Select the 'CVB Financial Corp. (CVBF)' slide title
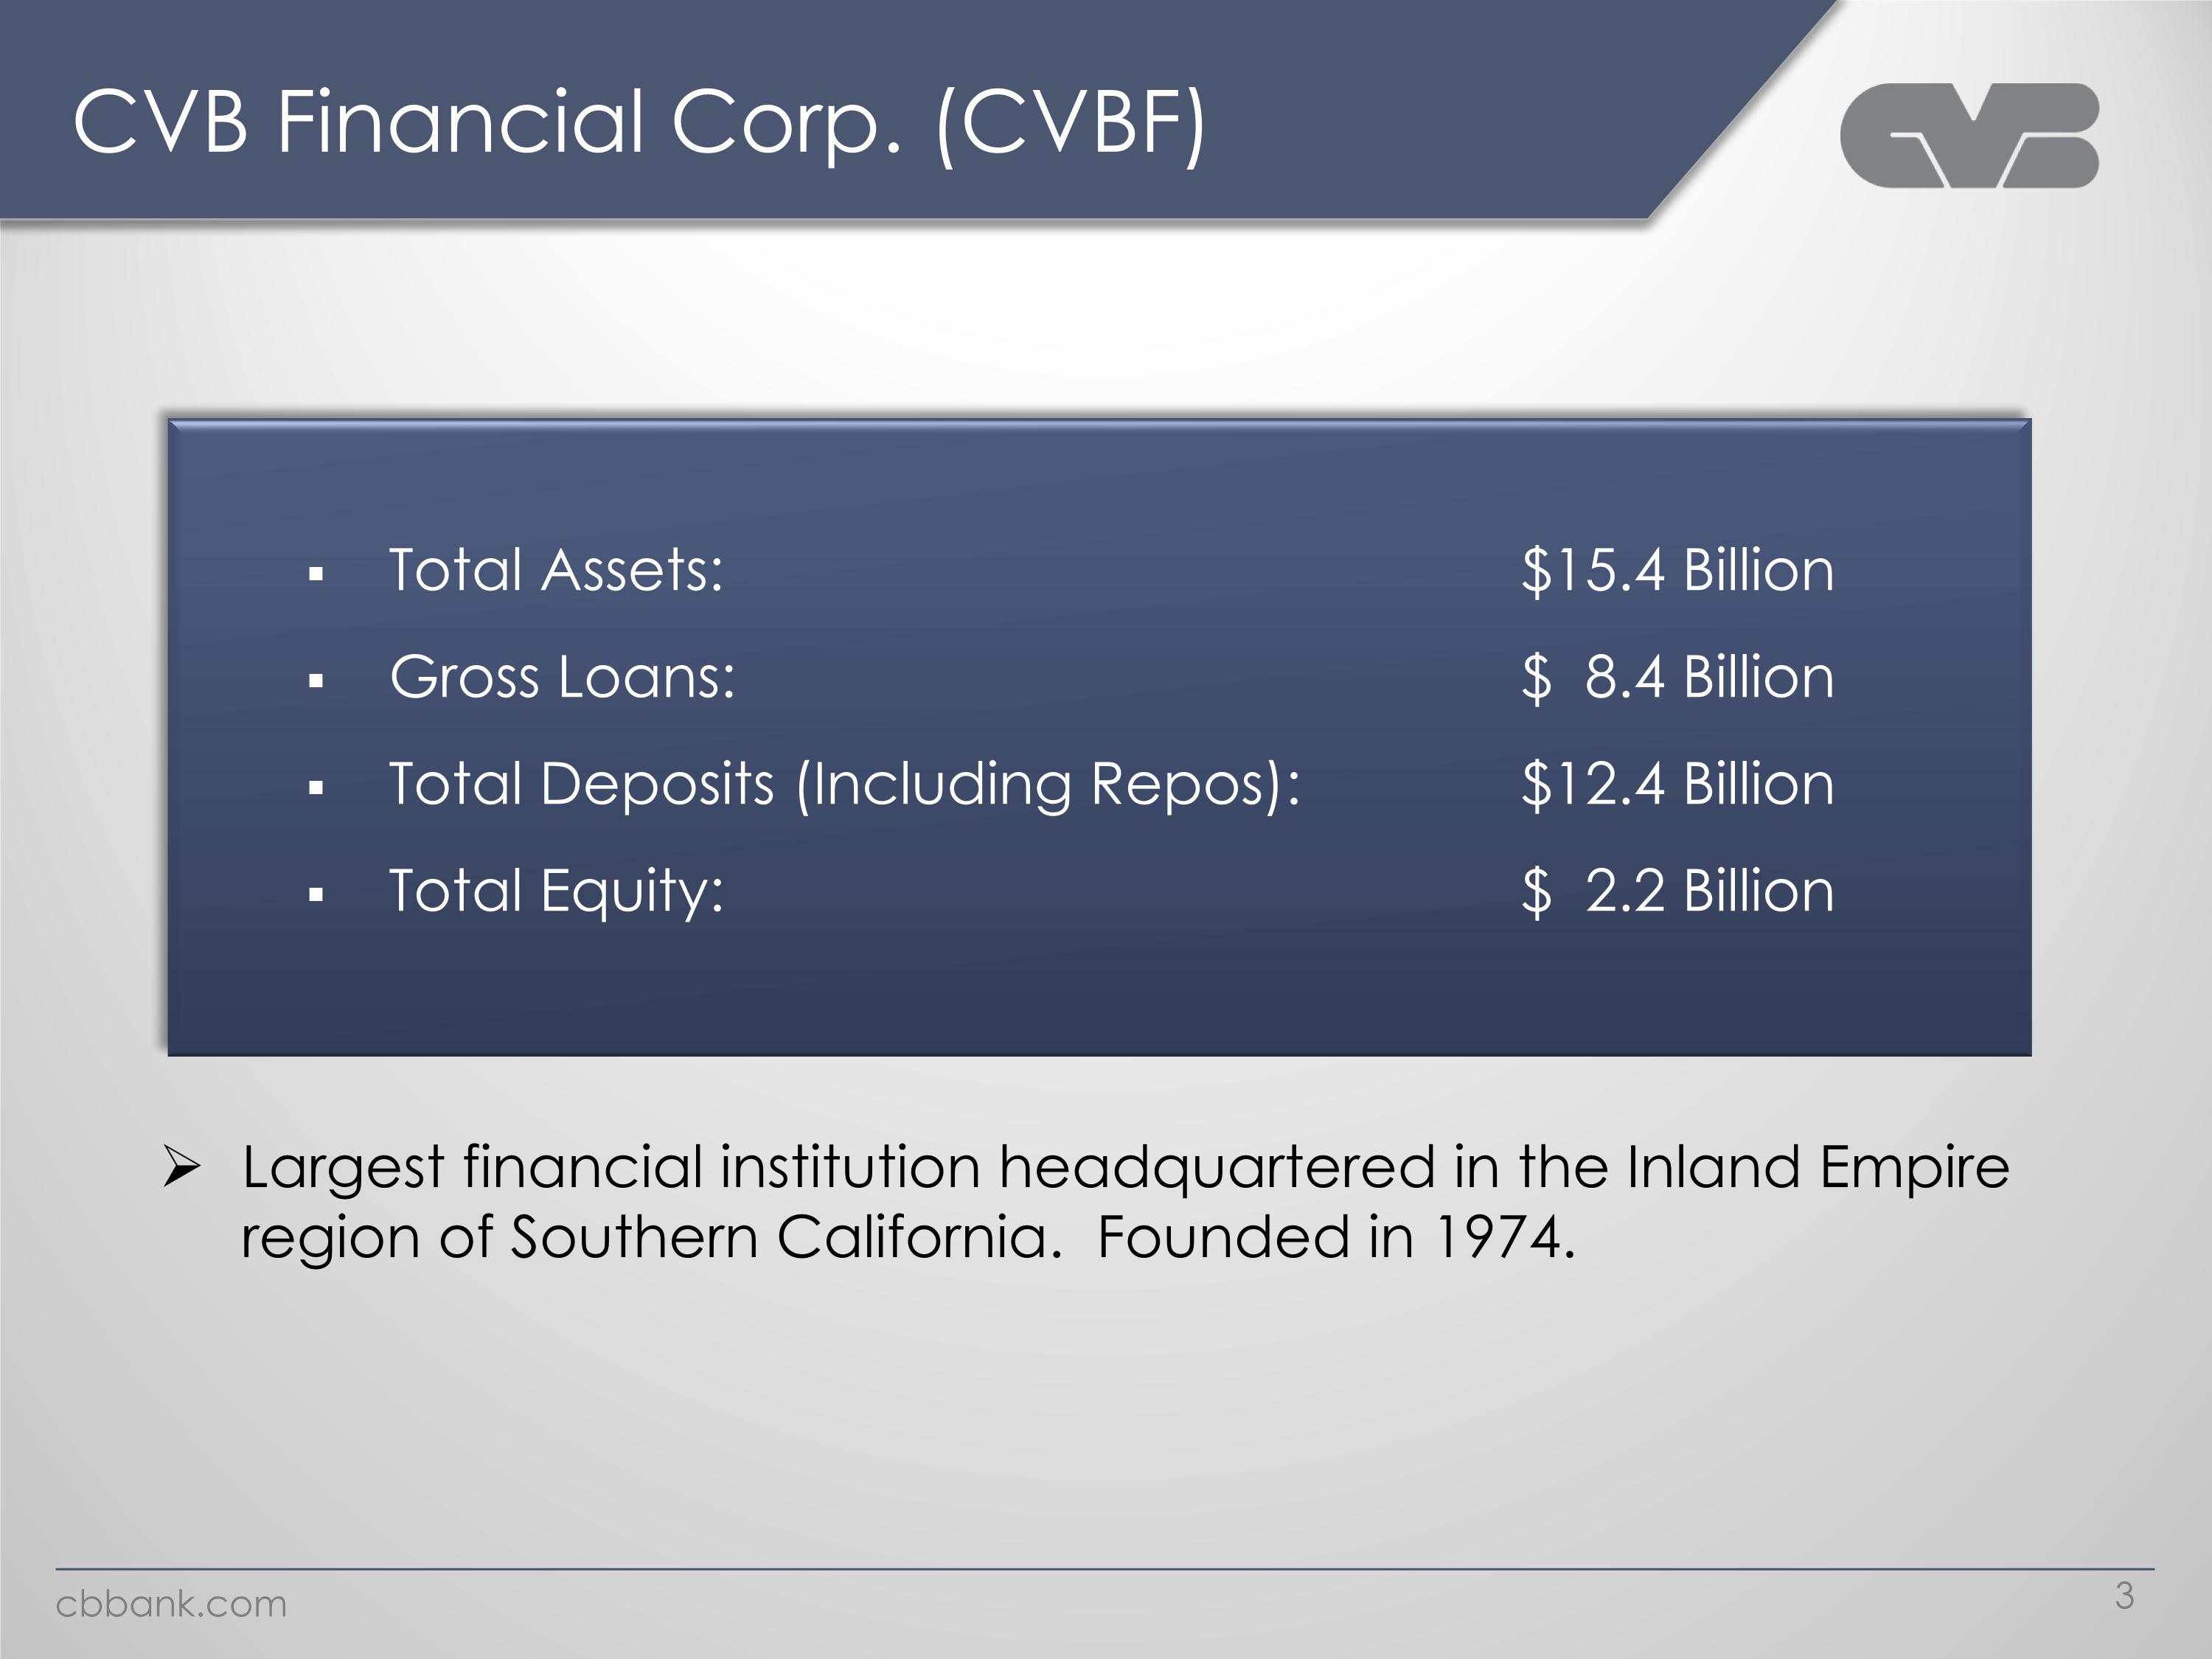 640,122
